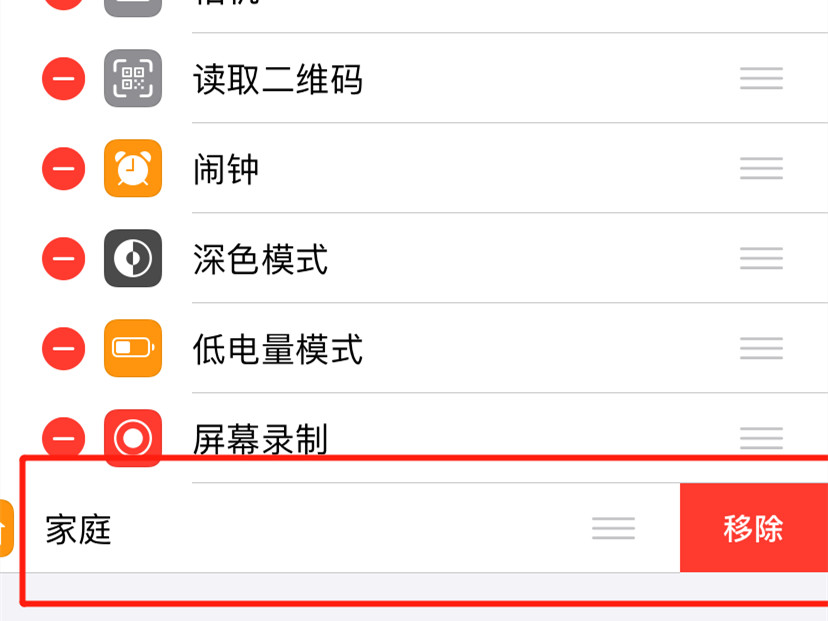Tap reorder handle for 闹钟
Screen dimensions: 828x621
(x=761, y=168)
